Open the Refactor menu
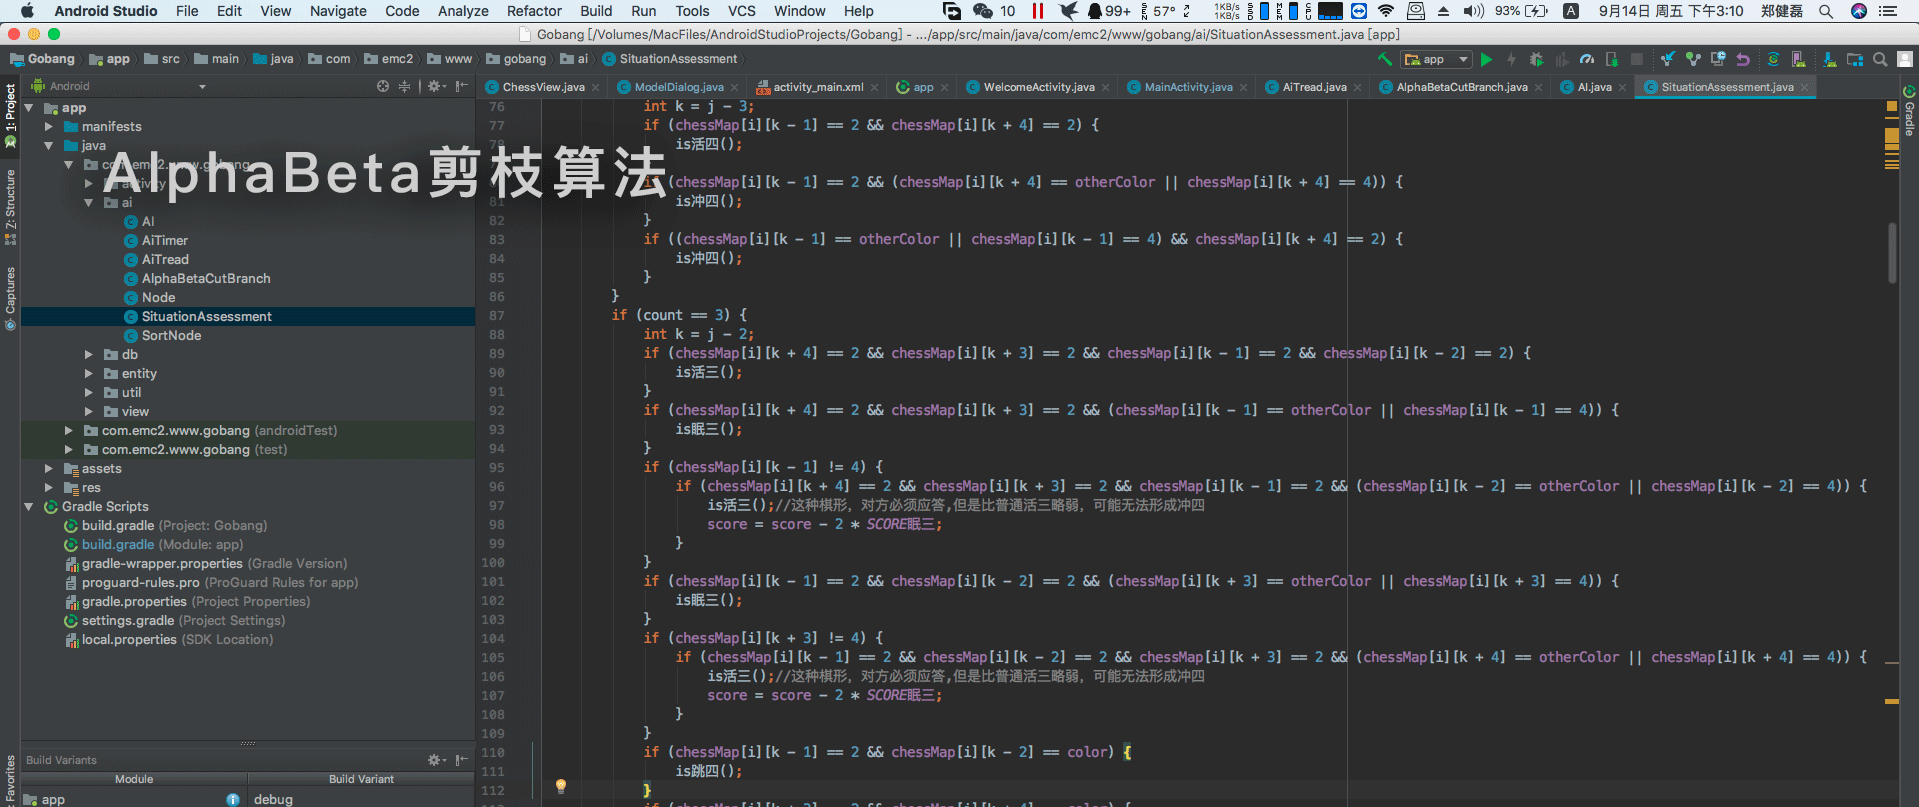This screenshot has width=1919, height=807. point(534,11)
